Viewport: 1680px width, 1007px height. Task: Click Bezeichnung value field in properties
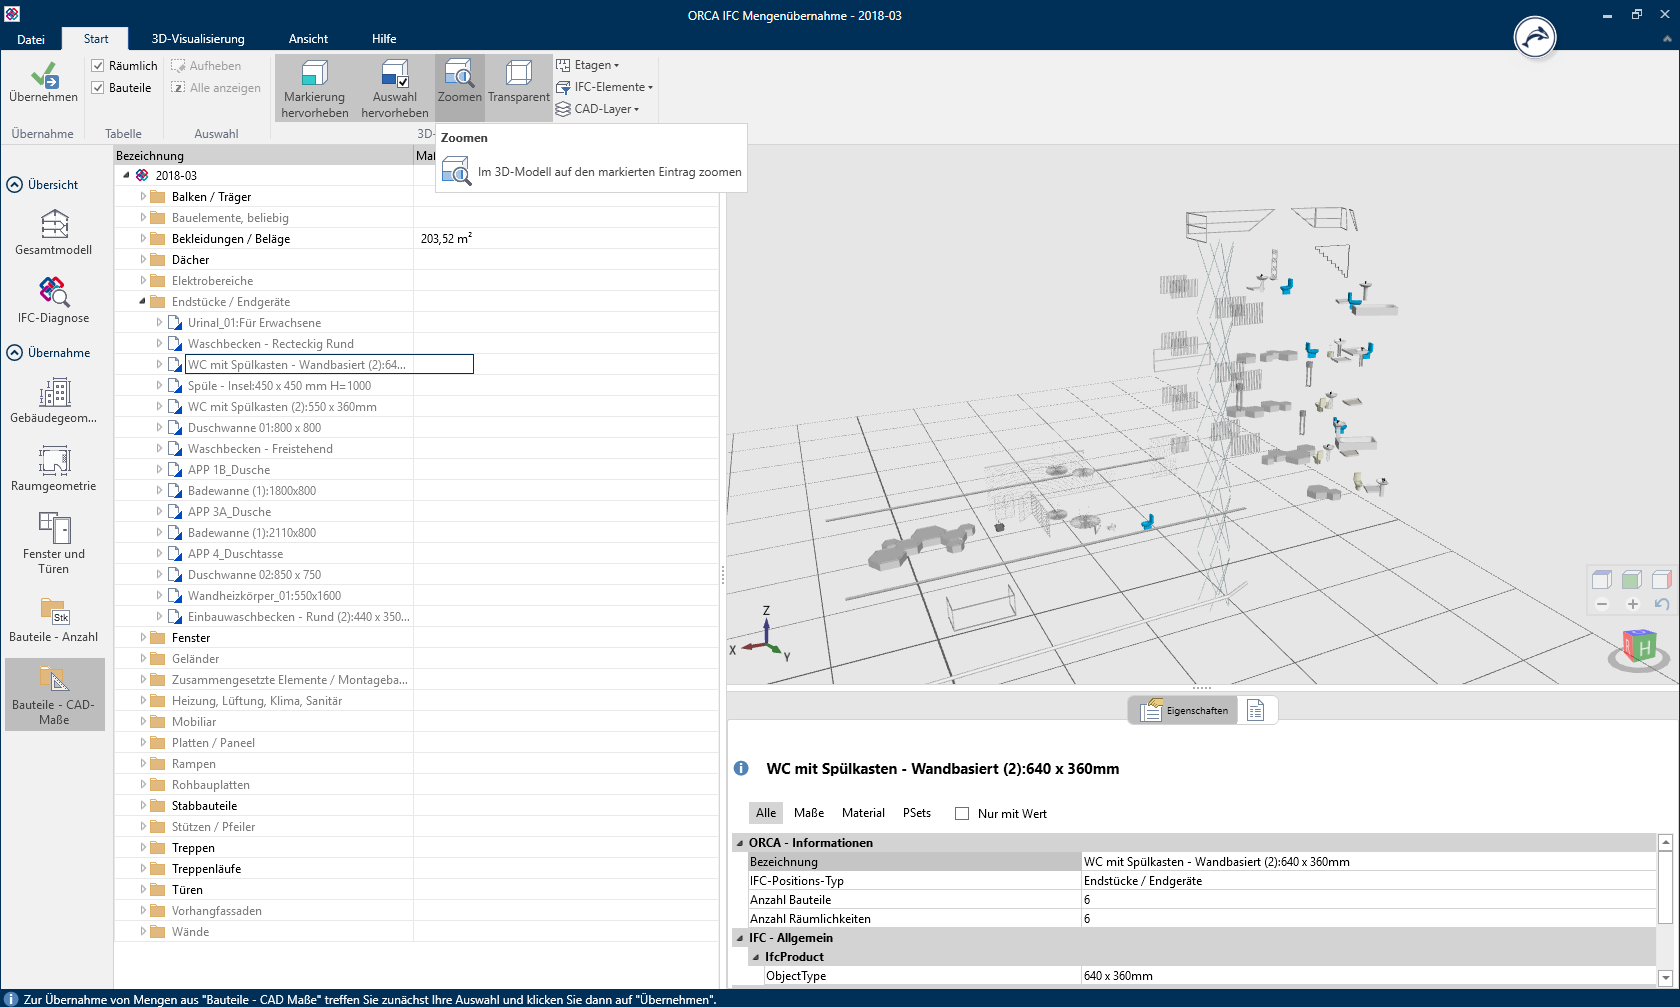tap(1368, 862)
